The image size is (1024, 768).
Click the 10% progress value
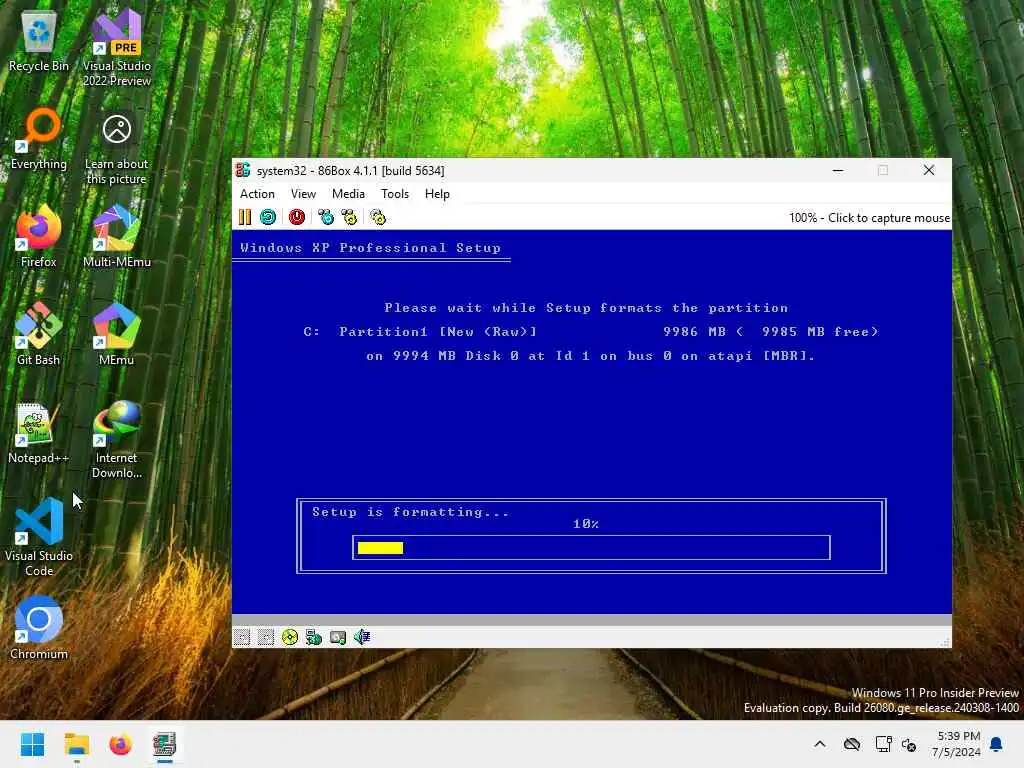[586, 524]
